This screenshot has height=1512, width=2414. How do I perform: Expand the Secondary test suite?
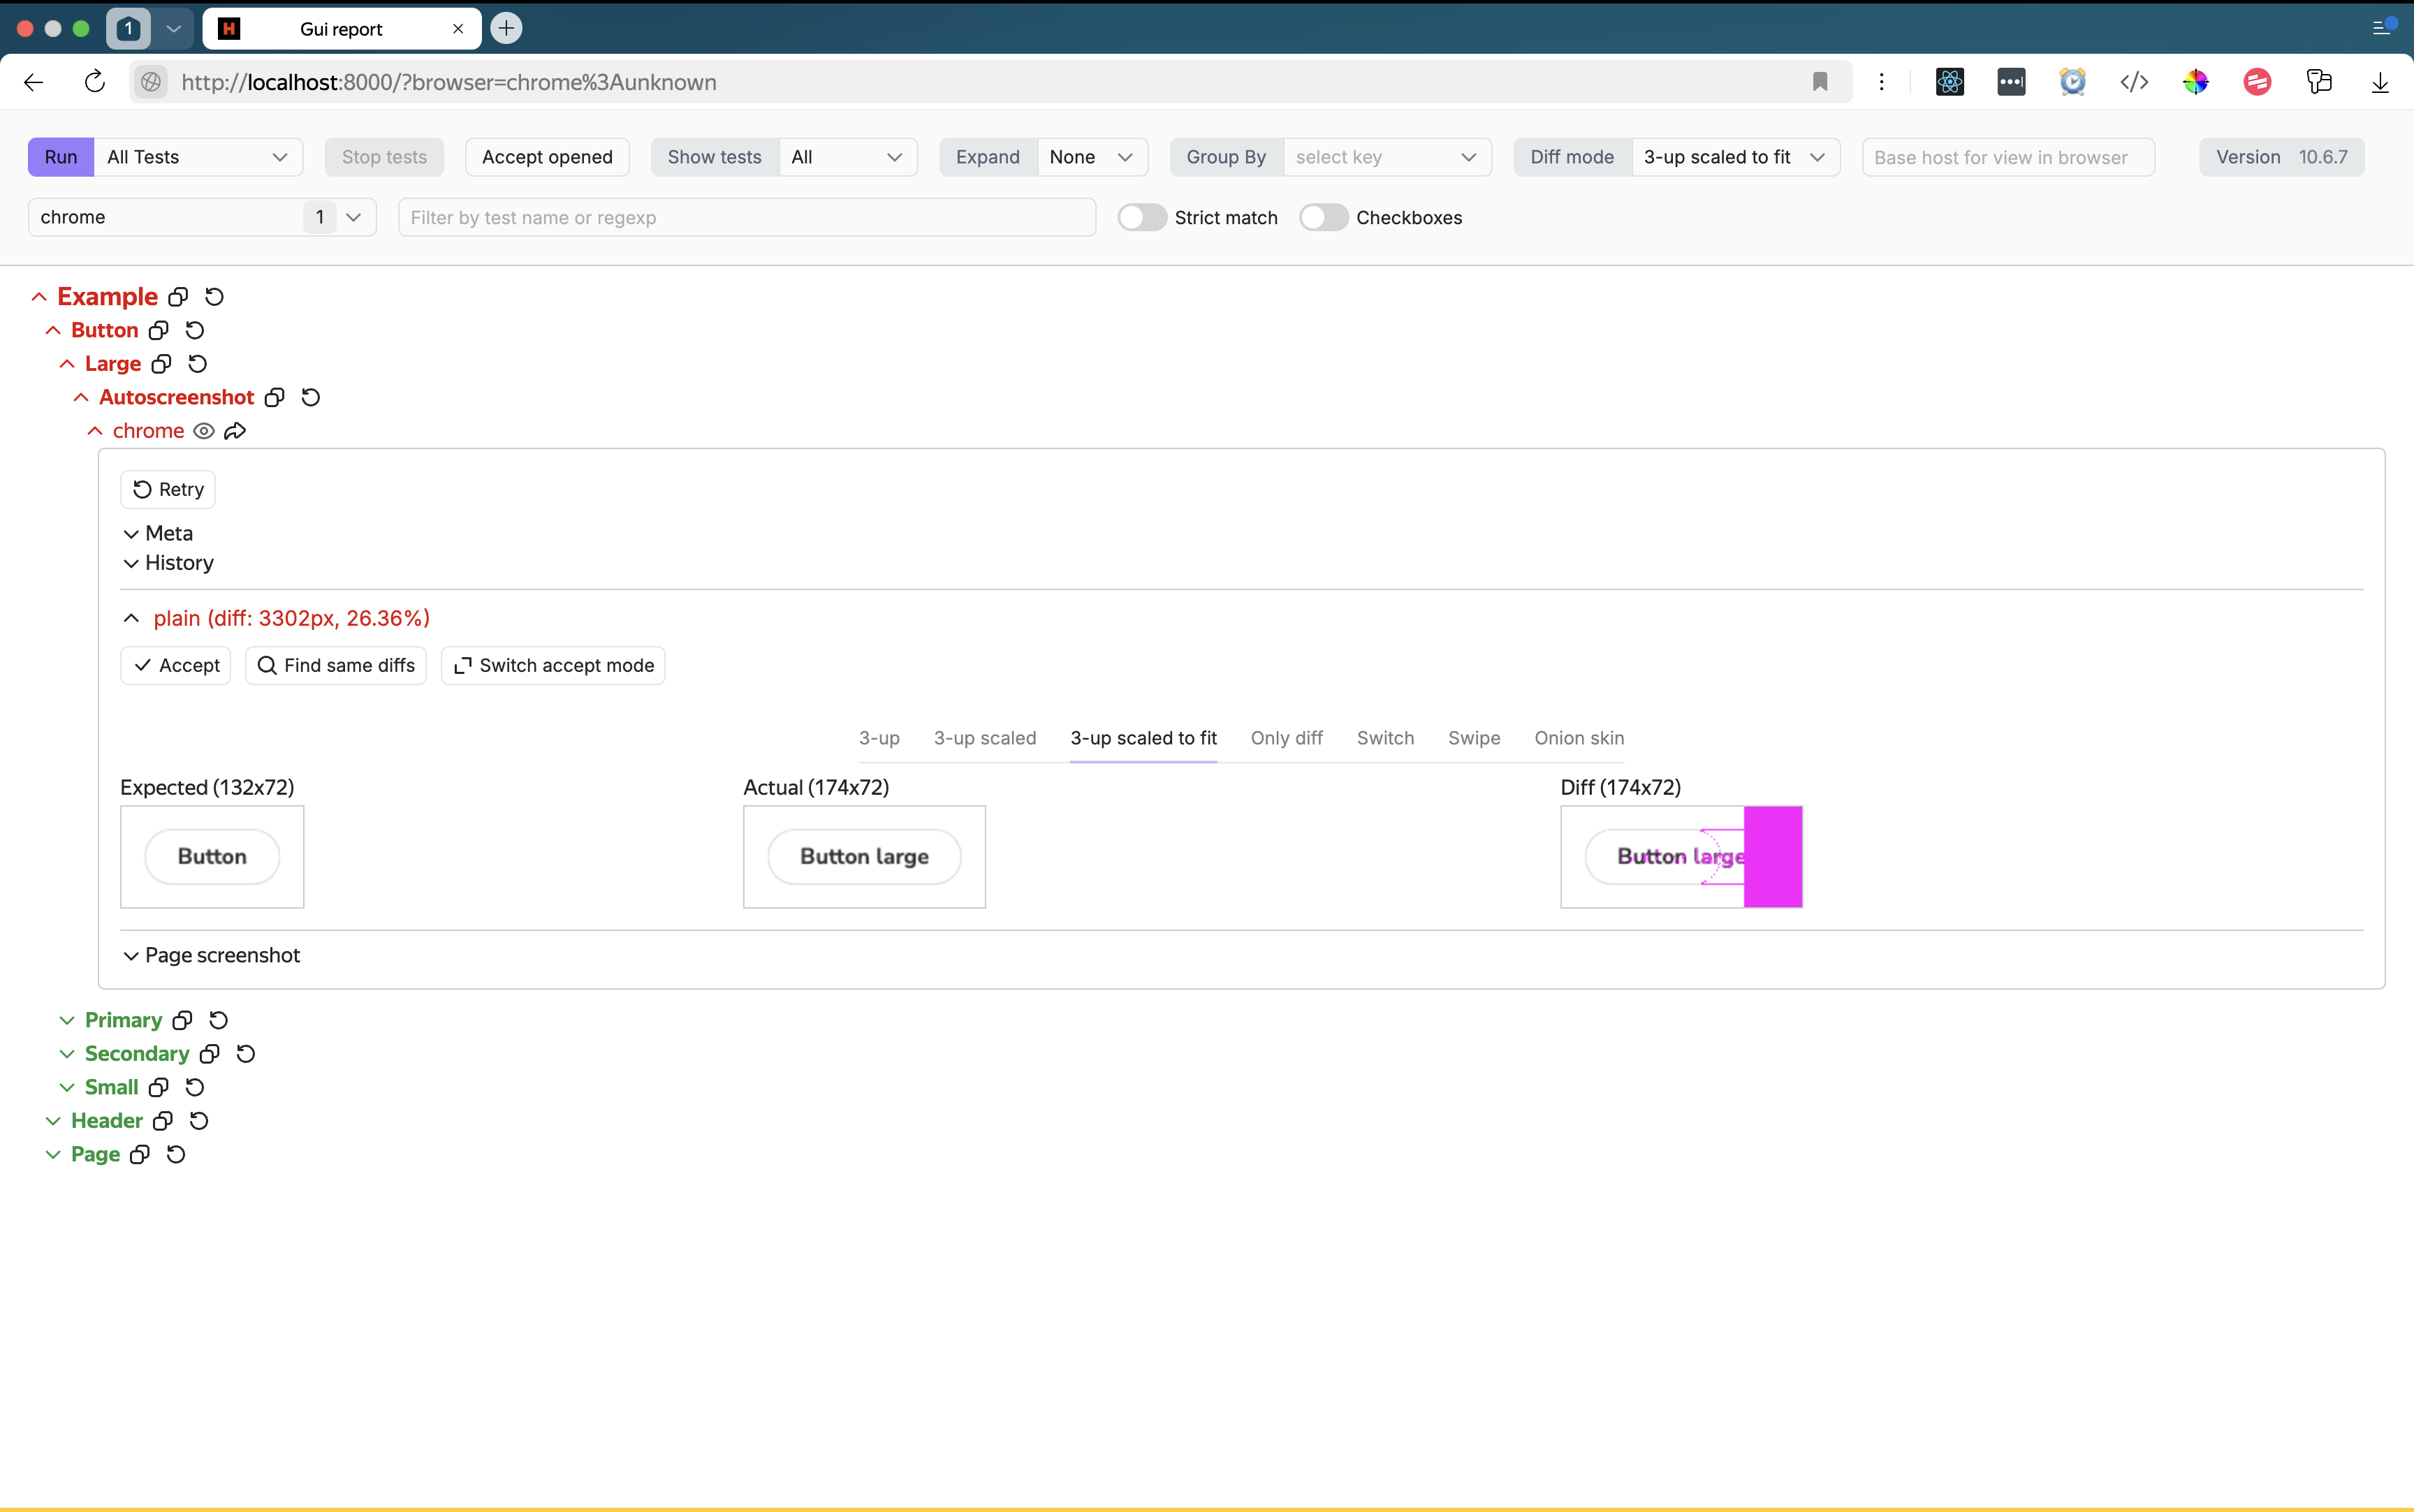(136, 1053)
